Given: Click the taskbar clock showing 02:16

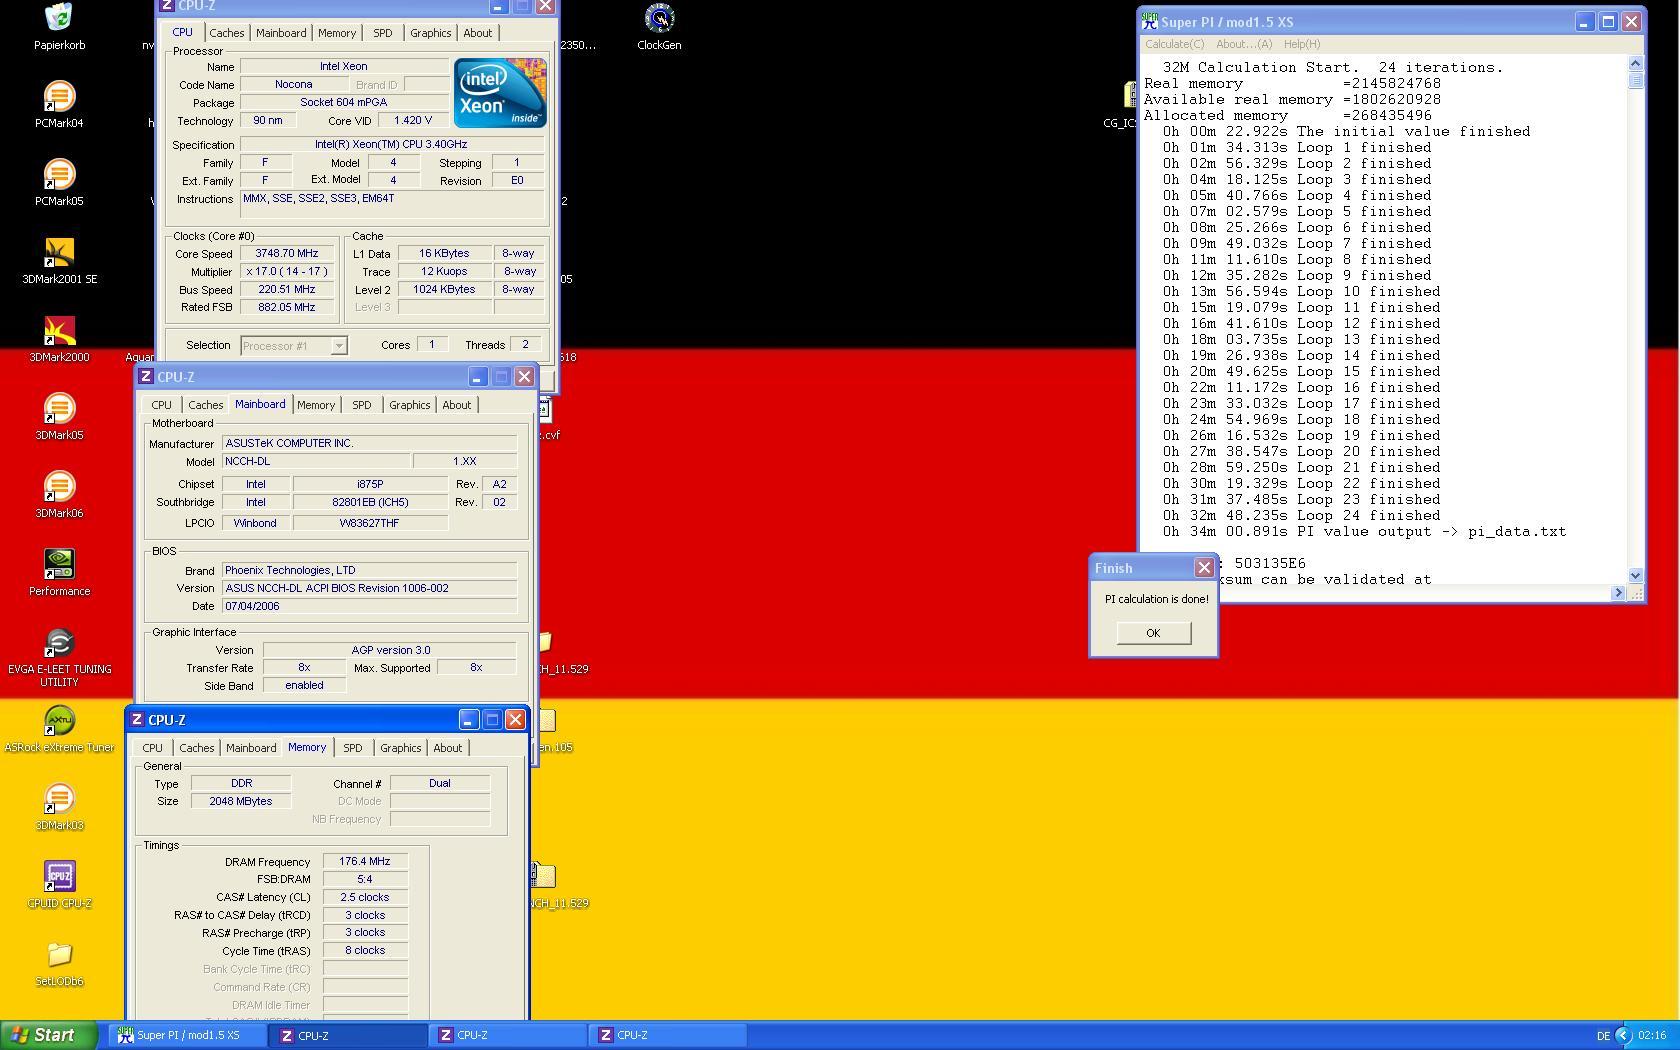Looking at the screenshot, I should (1652, 1036).
